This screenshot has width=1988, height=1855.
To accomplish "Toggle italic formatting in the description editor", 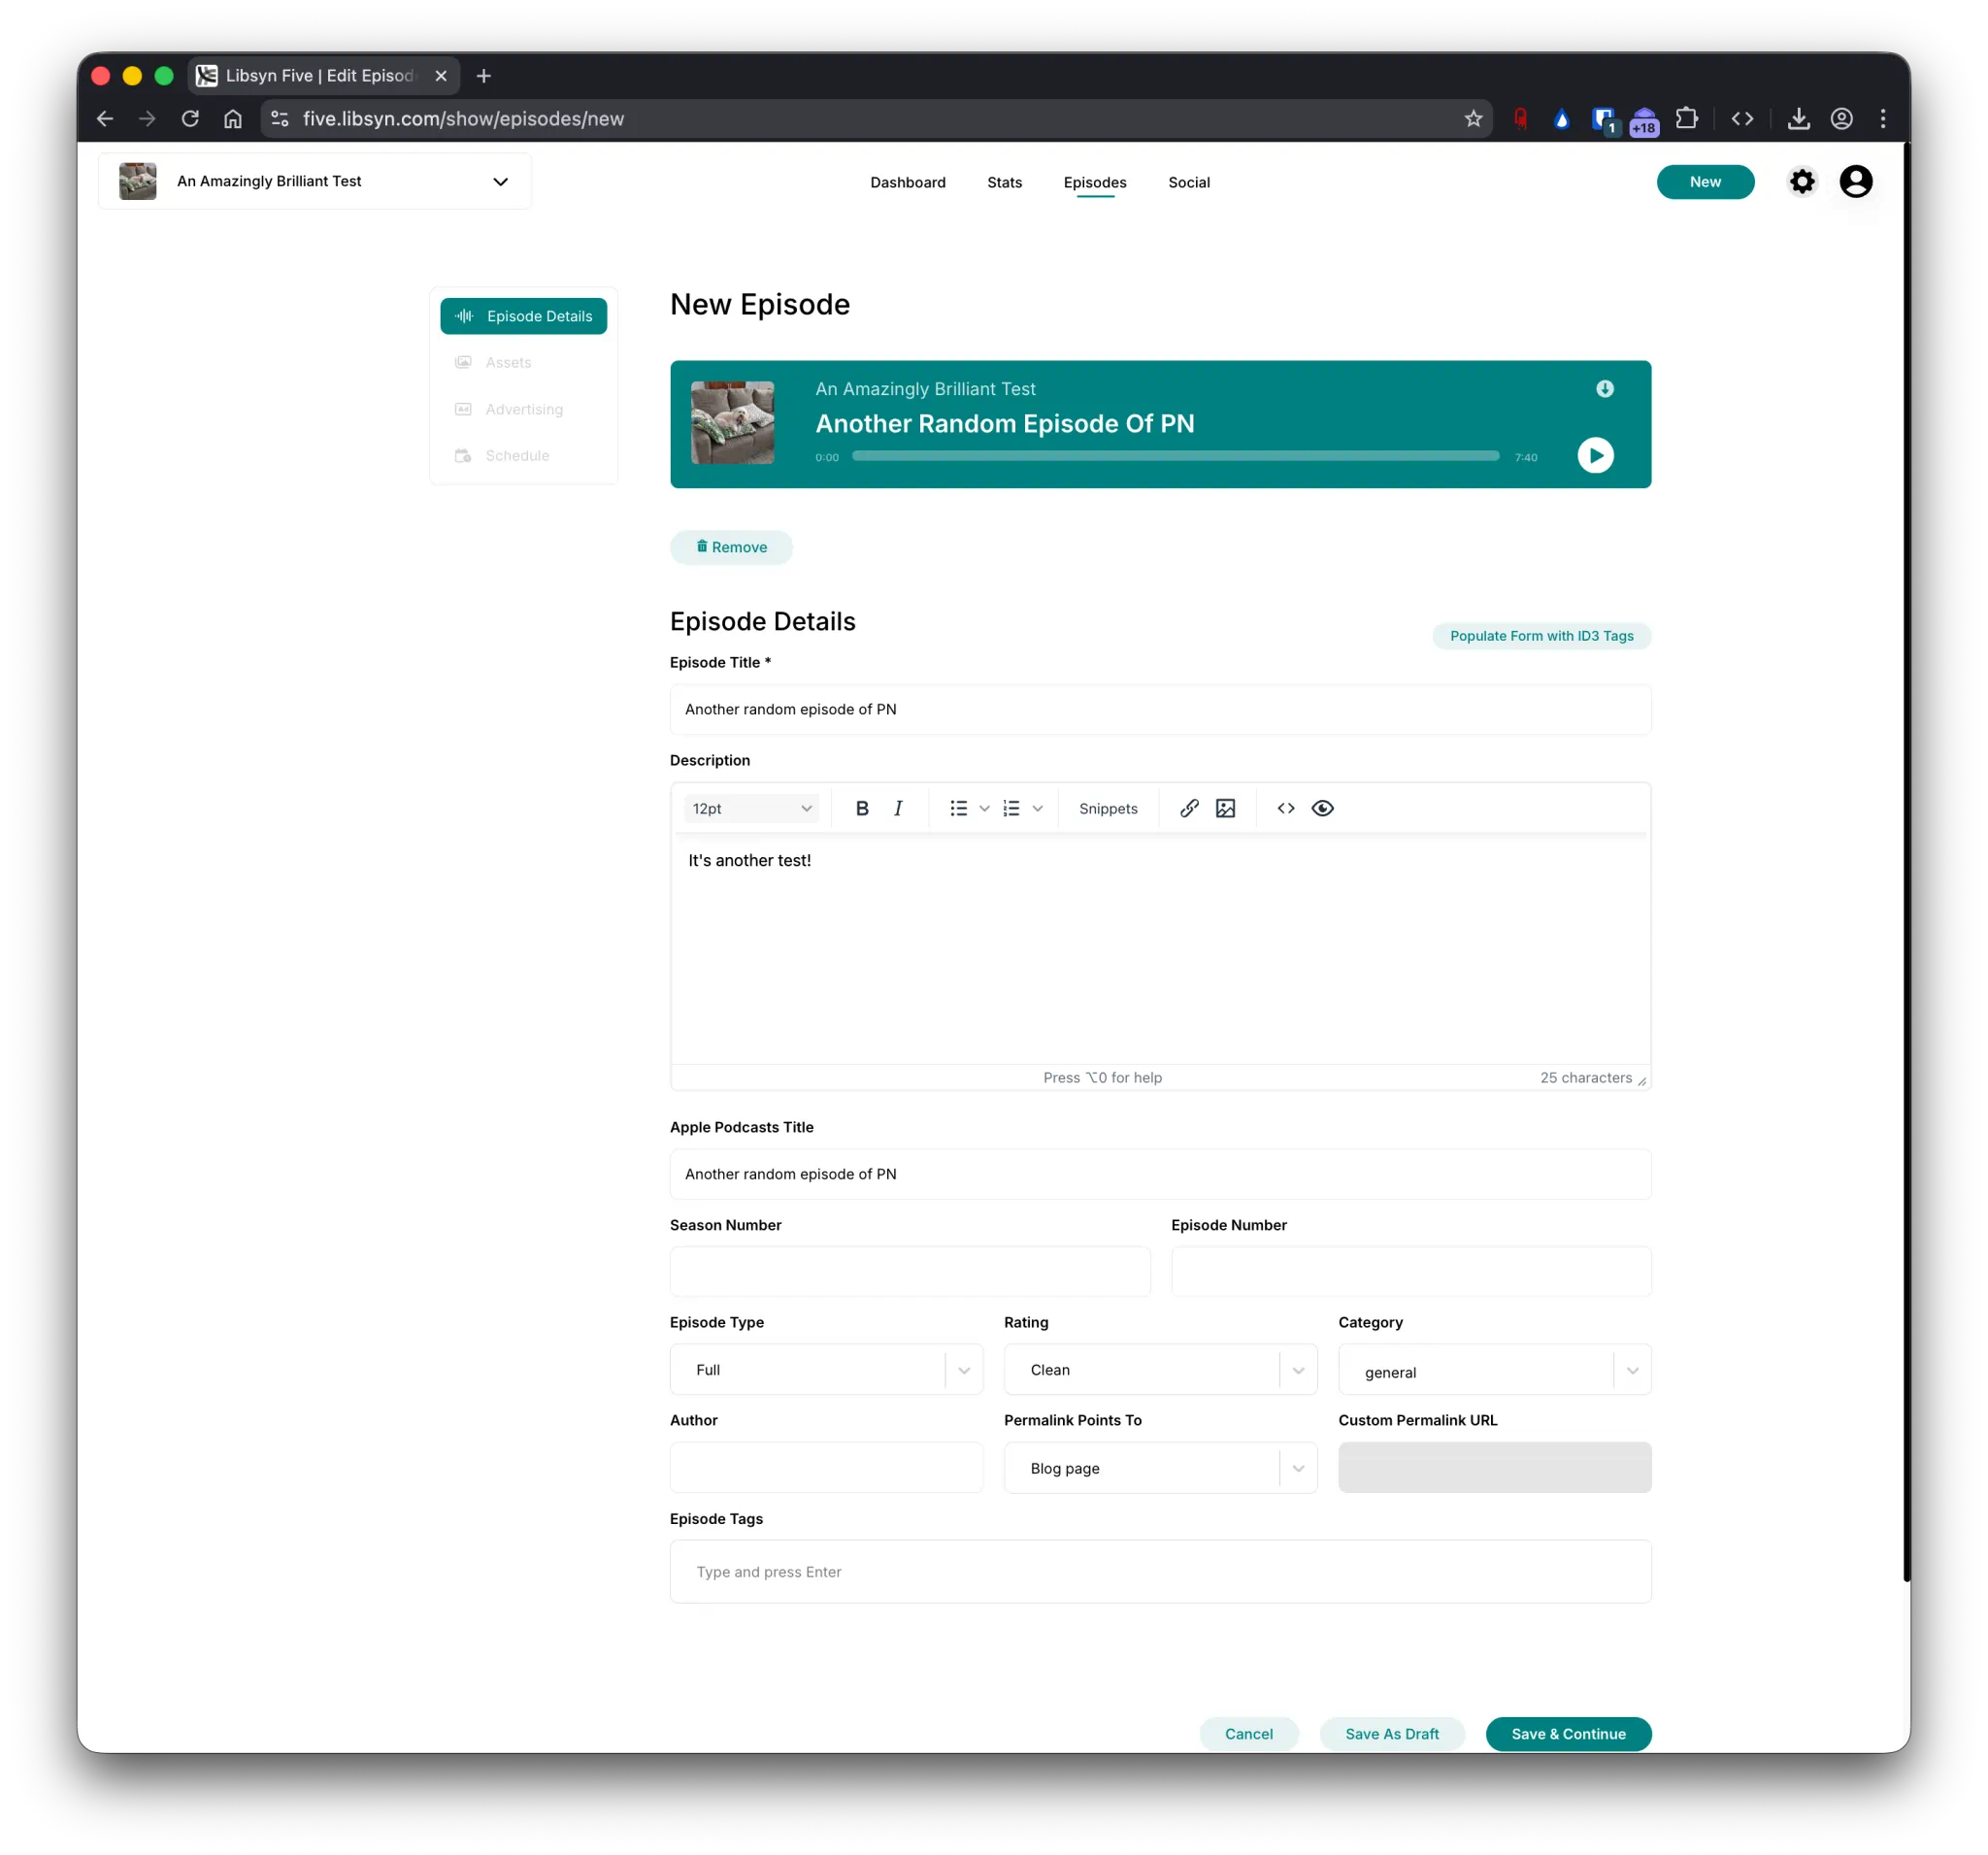I will [x=898, y=808].
